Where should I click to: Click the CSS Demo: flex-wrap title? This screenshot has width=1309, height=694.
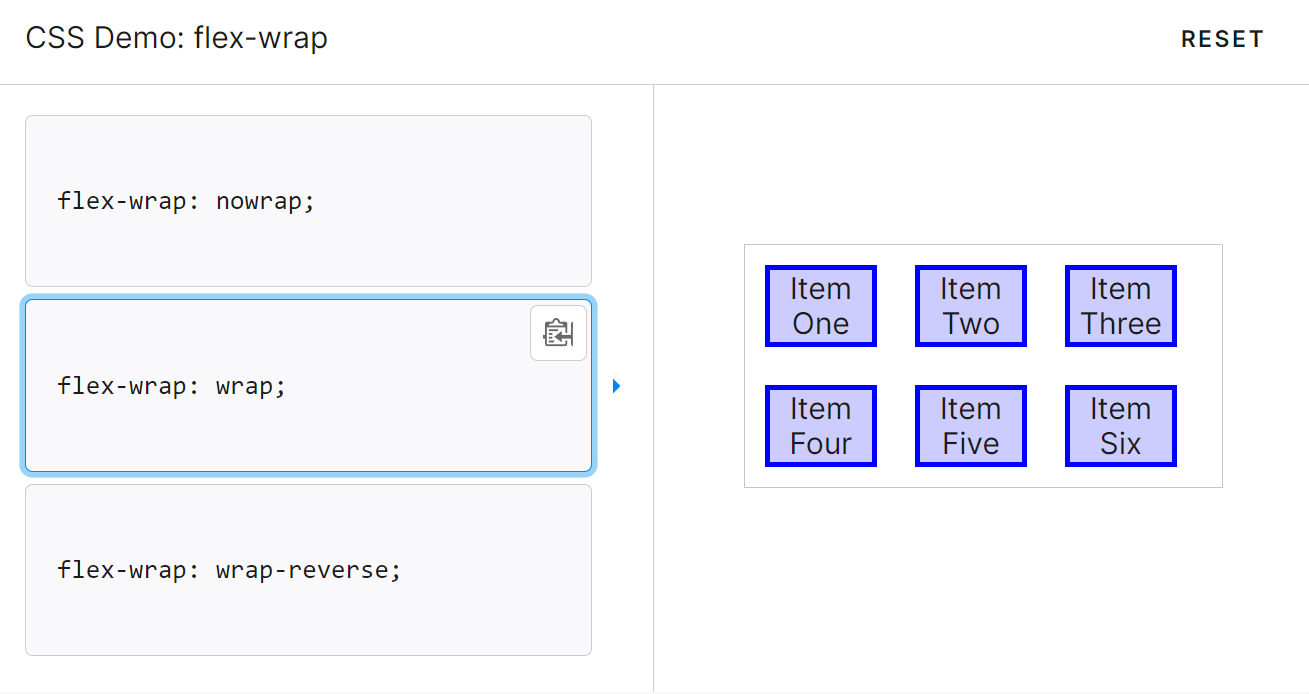coord(177,38)
